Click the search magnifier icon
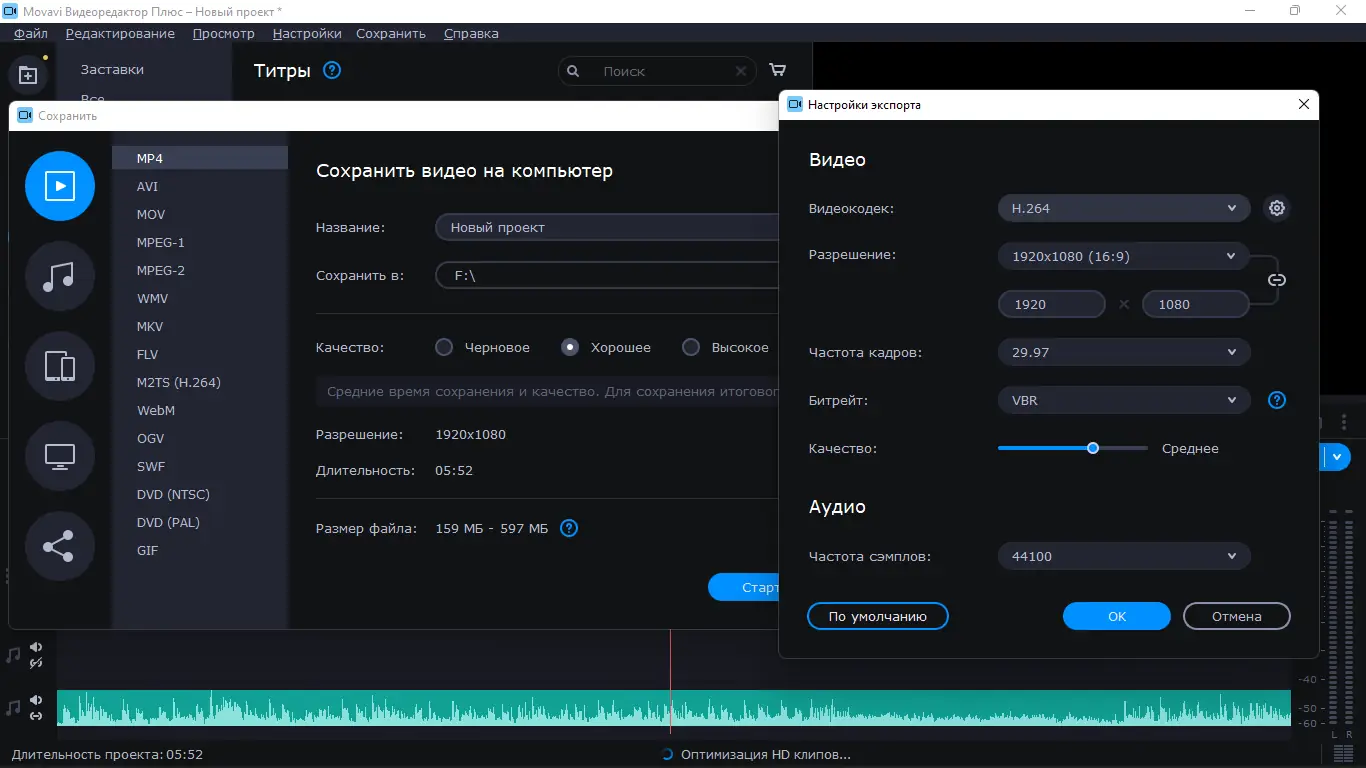Image resolution: width=1366 pixels, height=768 pixels. point(573,71)
